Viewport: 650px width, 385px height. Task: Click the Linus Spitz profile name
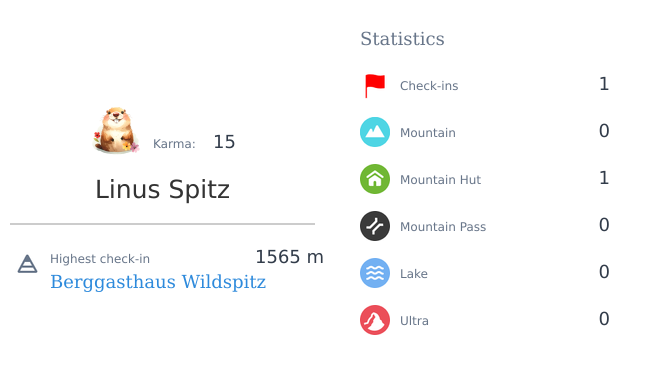[162, 190]
